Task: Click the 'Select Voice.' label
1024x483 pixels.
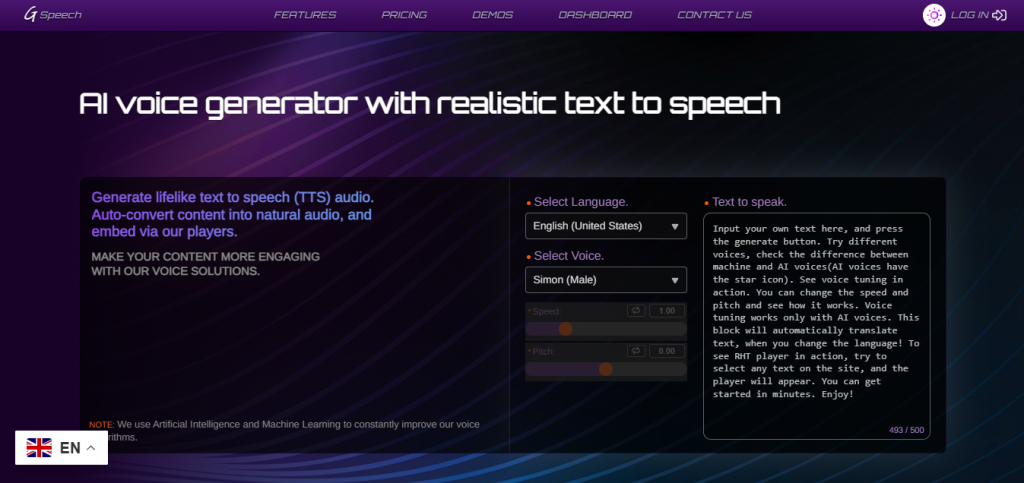Action: (569, 256)
